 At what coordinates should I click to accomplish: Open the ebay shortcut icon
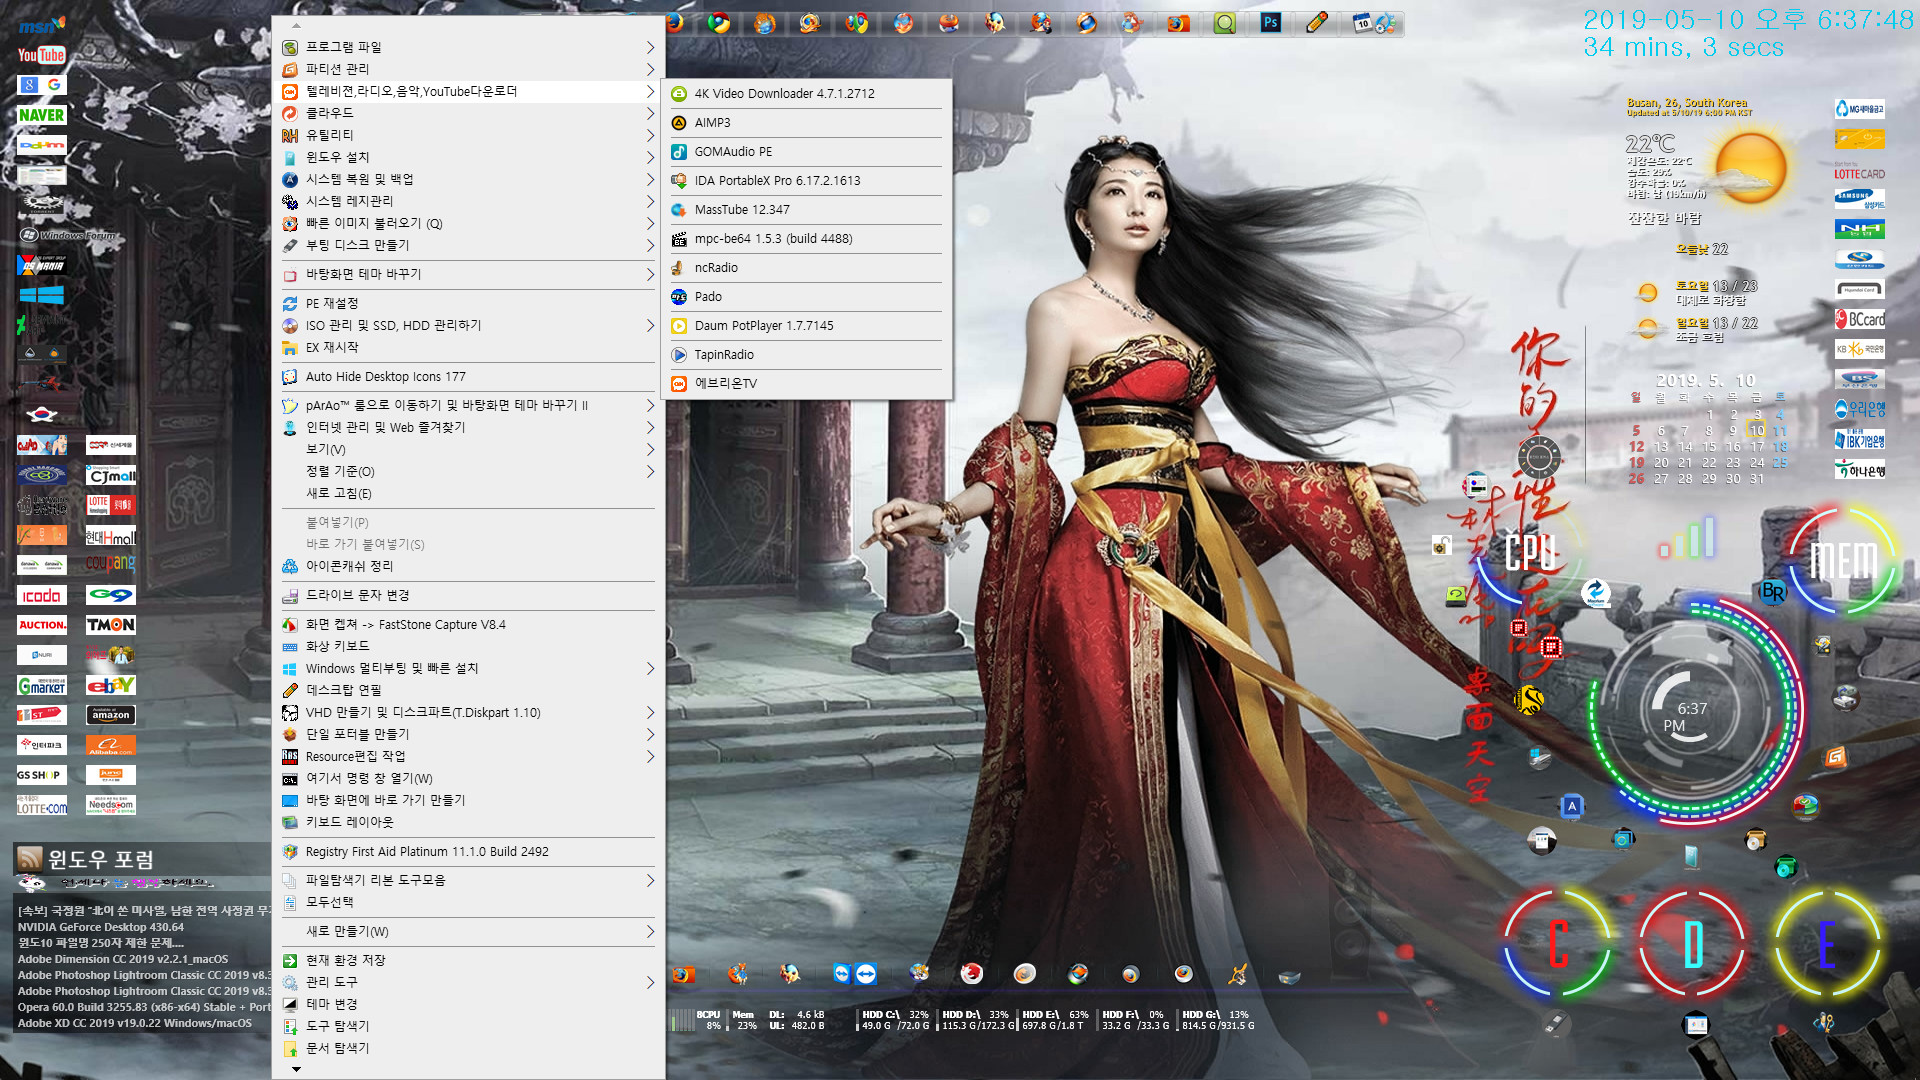tap(111, 685)
